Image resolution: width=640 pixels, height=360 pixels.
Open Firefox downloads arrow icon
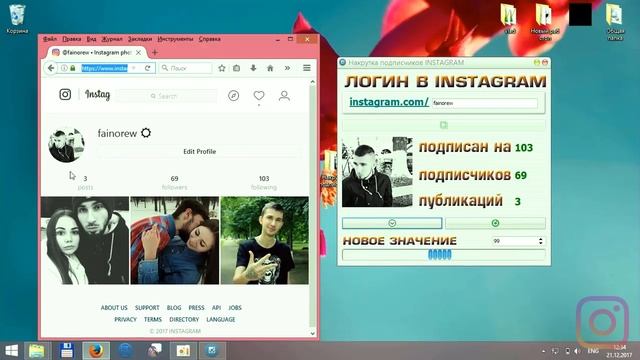pos(253,68)
